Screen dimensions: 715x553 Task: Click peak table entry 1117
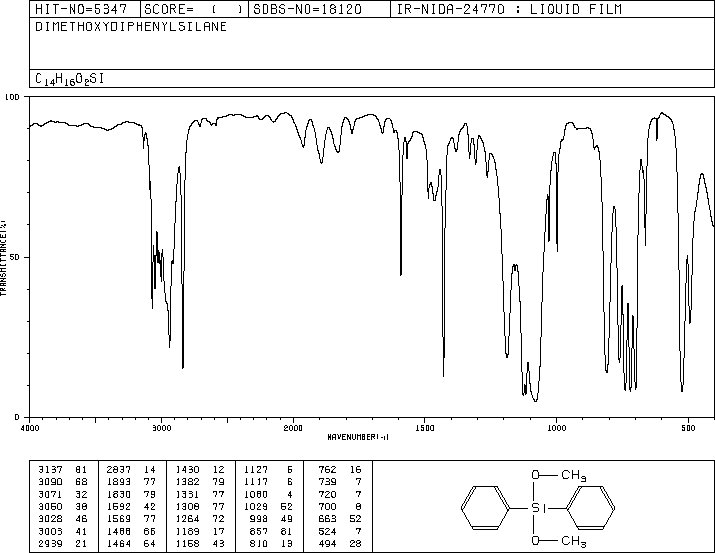click(x=256, y=482)
